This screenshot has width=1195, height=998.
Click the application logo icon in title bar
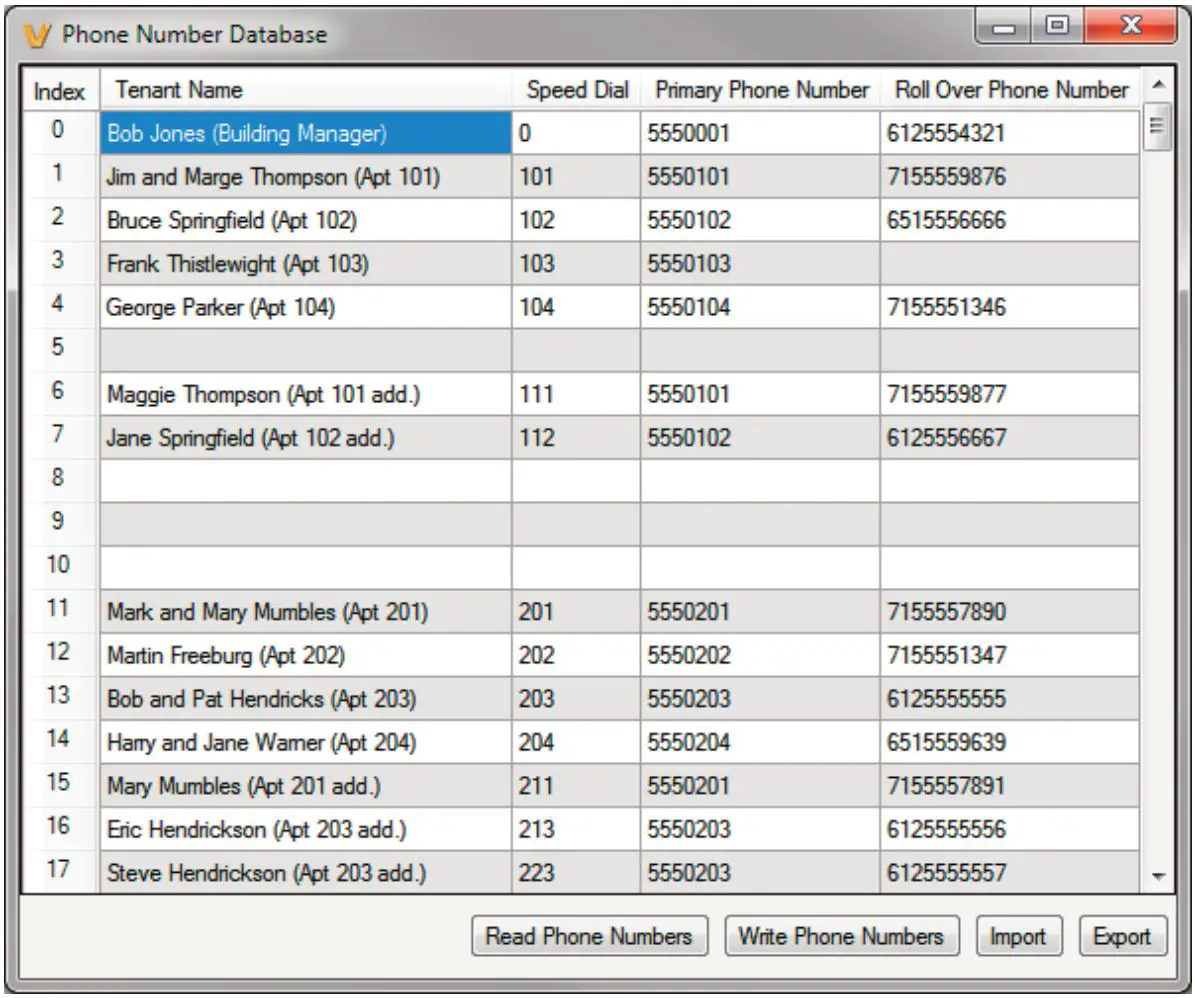(37, 35)
